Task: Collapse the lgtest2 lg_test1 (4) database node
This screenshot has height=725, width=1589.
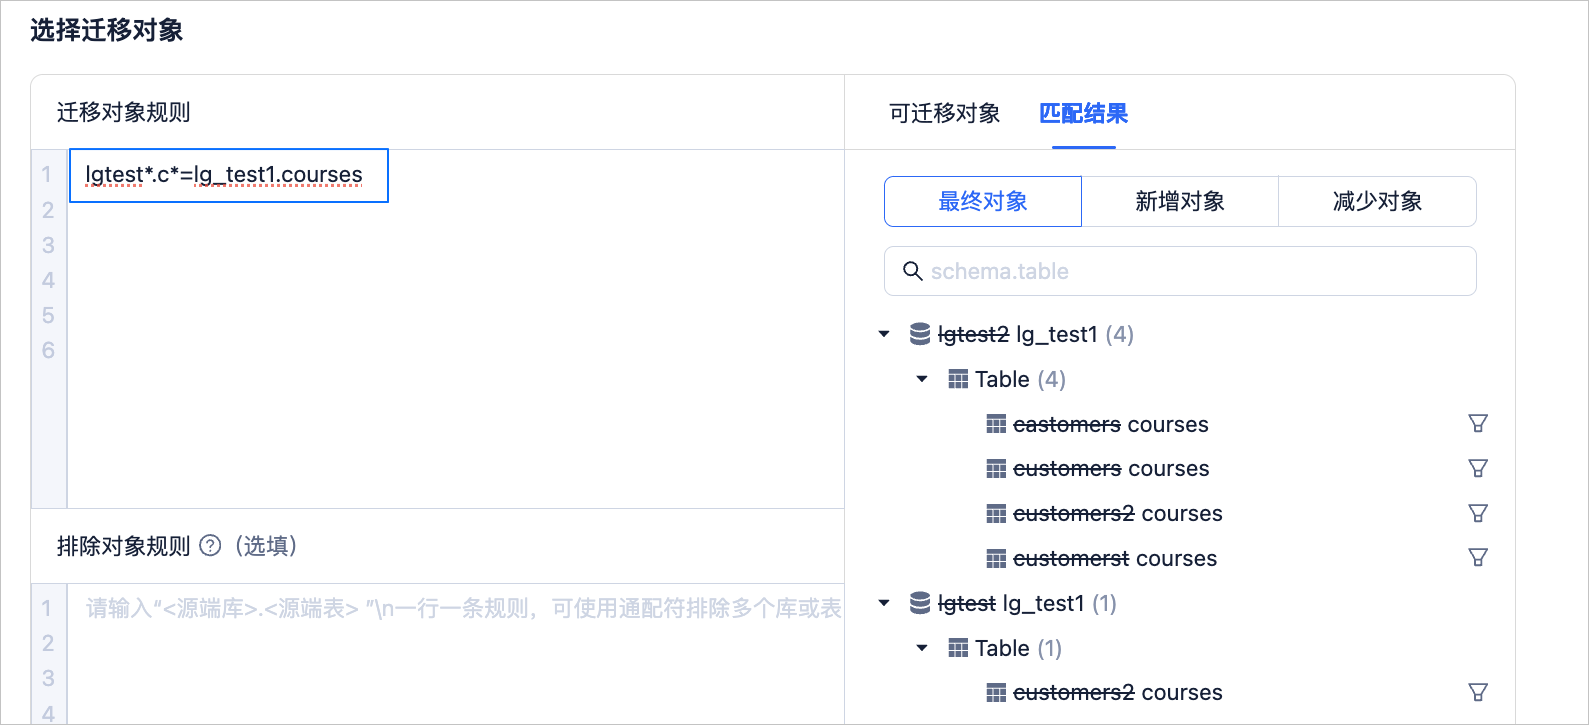Action: 884,334
